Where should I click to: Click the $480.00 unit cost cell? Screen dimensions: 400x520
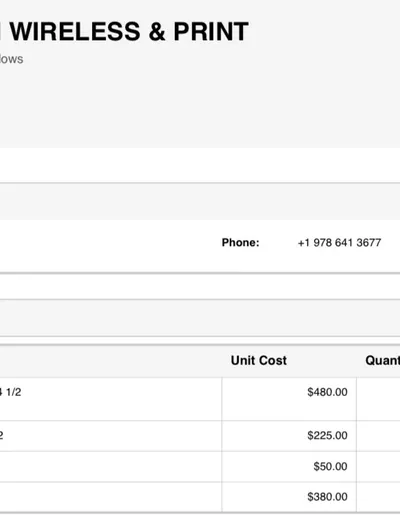click(289, 399)
